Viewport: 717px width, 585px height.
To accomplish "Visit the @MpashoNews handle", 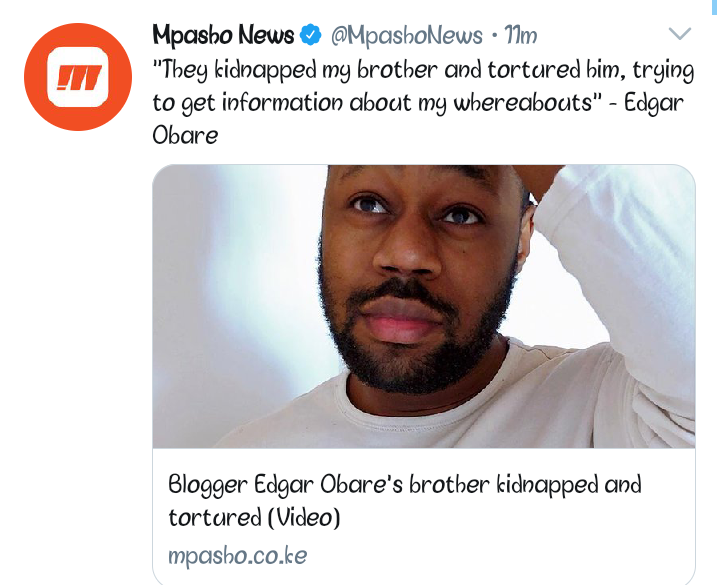I will [406, 36].
